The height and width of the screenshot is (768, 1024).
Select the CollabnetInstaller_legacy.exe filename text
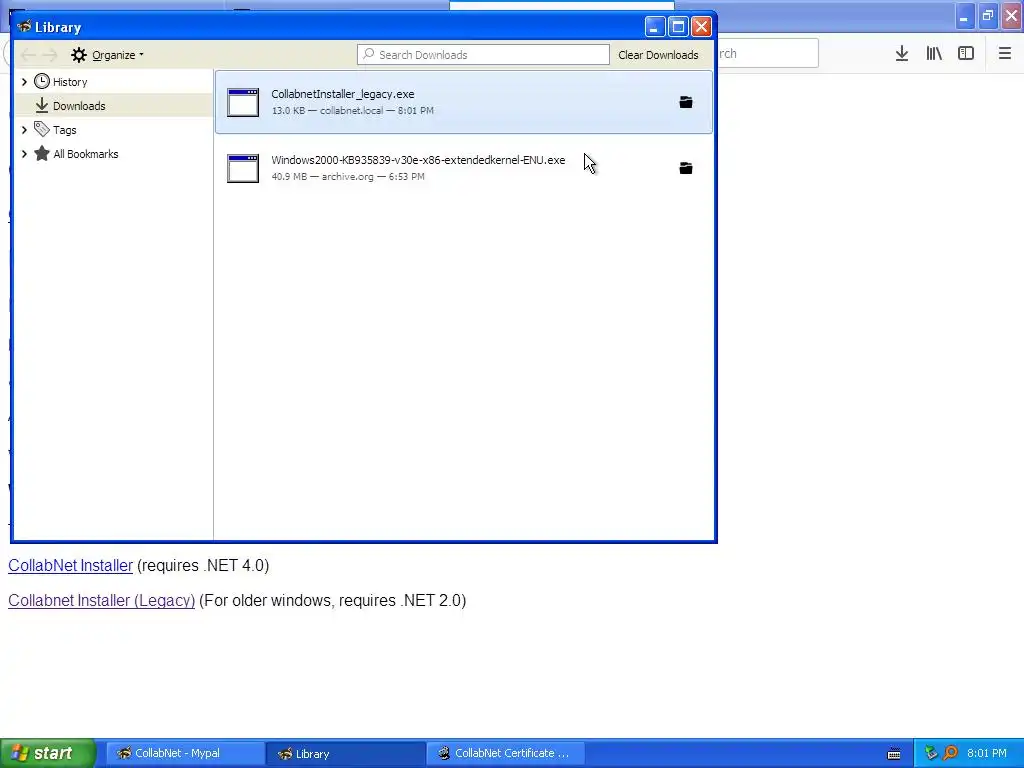(x=343, y=94)
